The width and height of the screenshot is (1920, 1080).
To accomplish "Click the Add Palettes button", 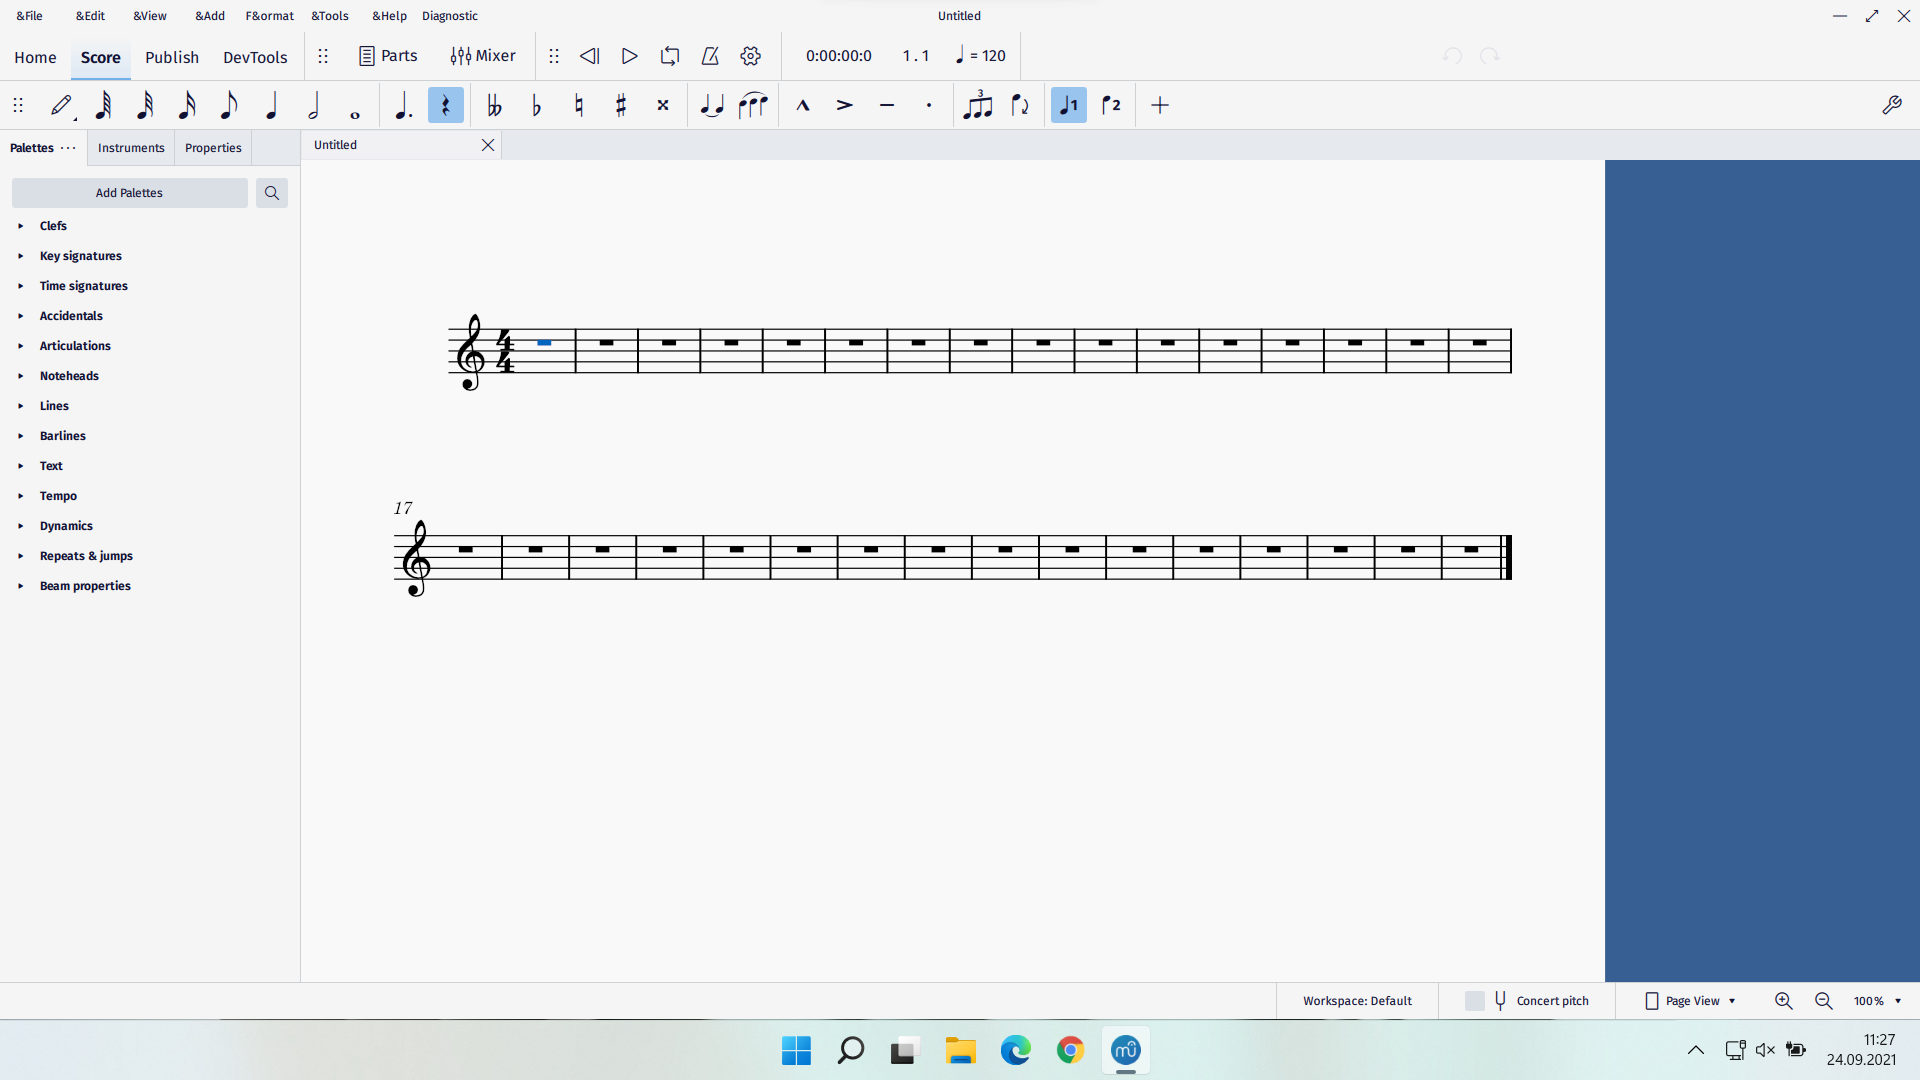I will tap(129, 192).
